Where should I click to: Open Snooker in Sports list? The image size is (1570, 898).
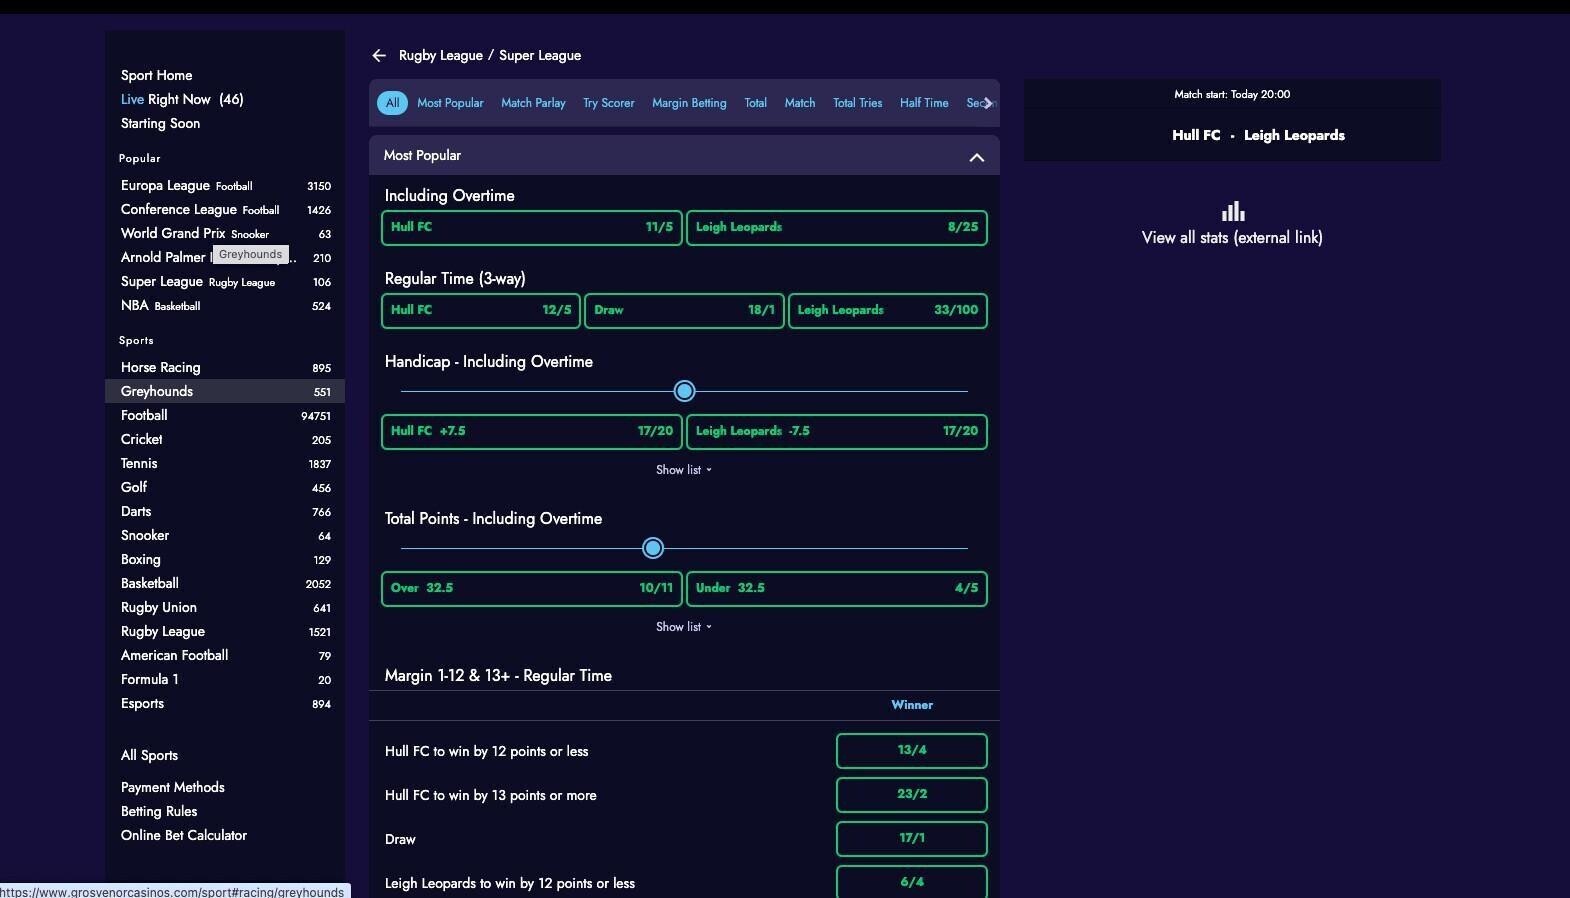pyautogui.click(x=225, y=536)
